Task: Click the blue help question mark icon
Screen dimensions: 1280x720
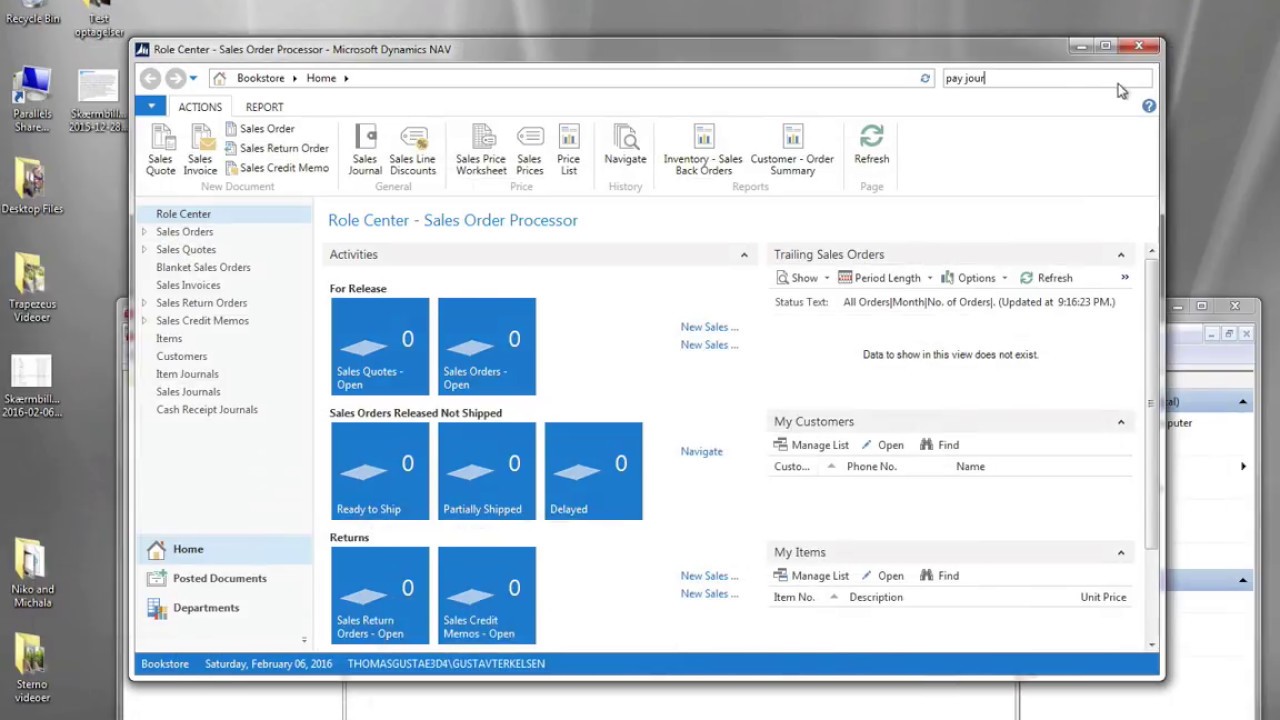Action: 1149,106
